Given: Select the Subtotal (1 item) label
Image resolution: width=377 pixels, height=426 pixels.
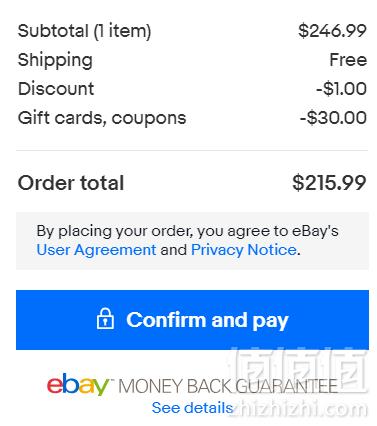Looking at the screenshot, I should point(84,31).
